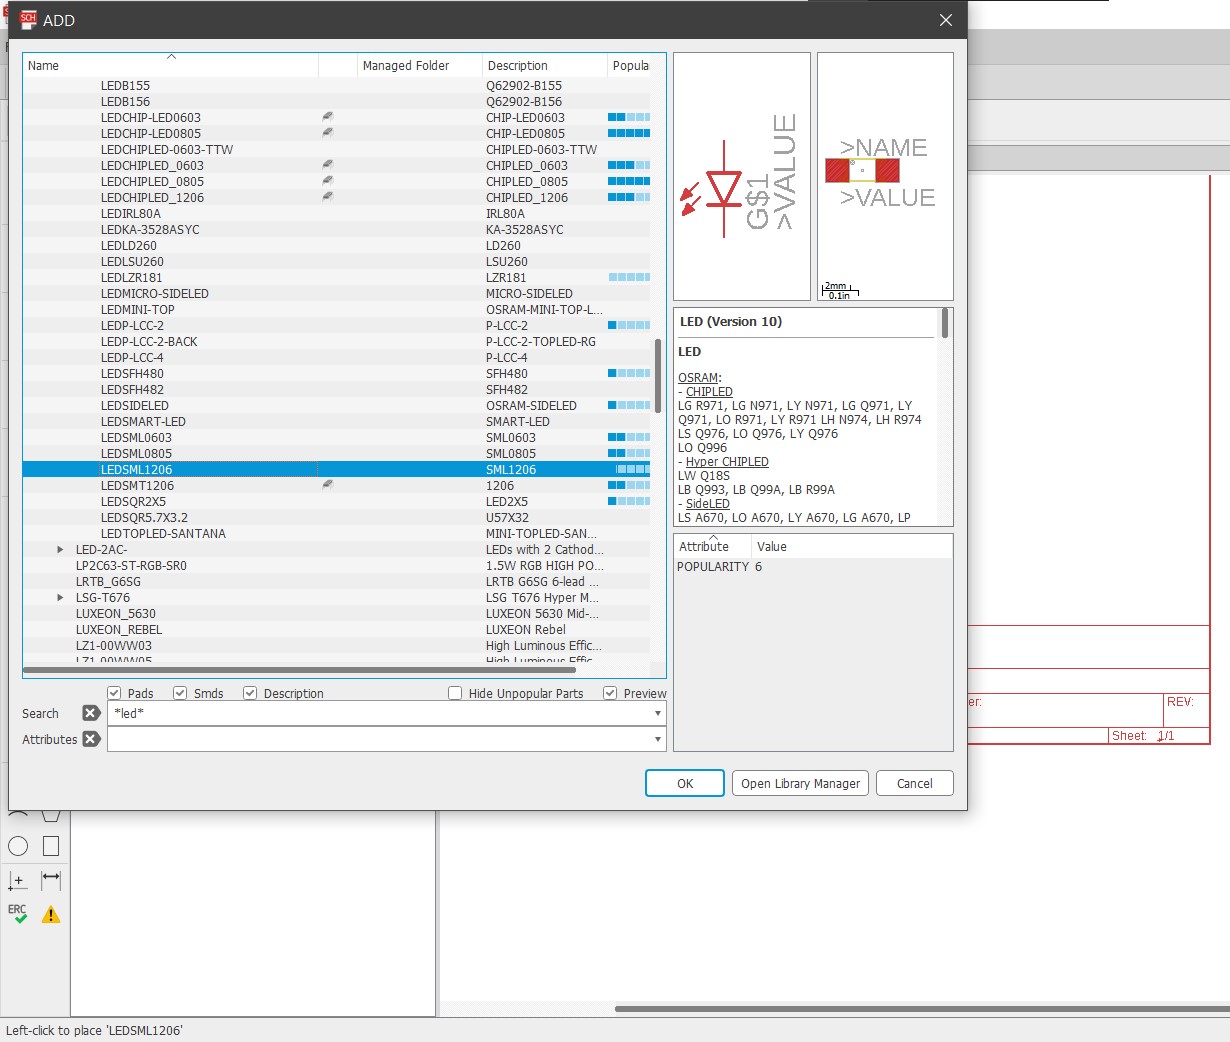Click the Mark origin tool icon

18,880
